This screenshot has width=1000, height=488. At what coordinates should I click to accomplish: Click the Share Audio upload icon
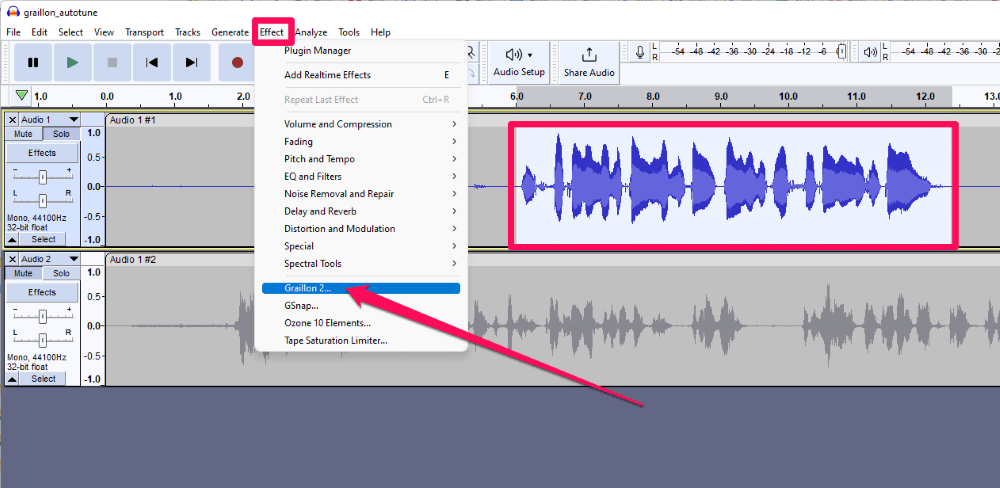pos(589,55)
